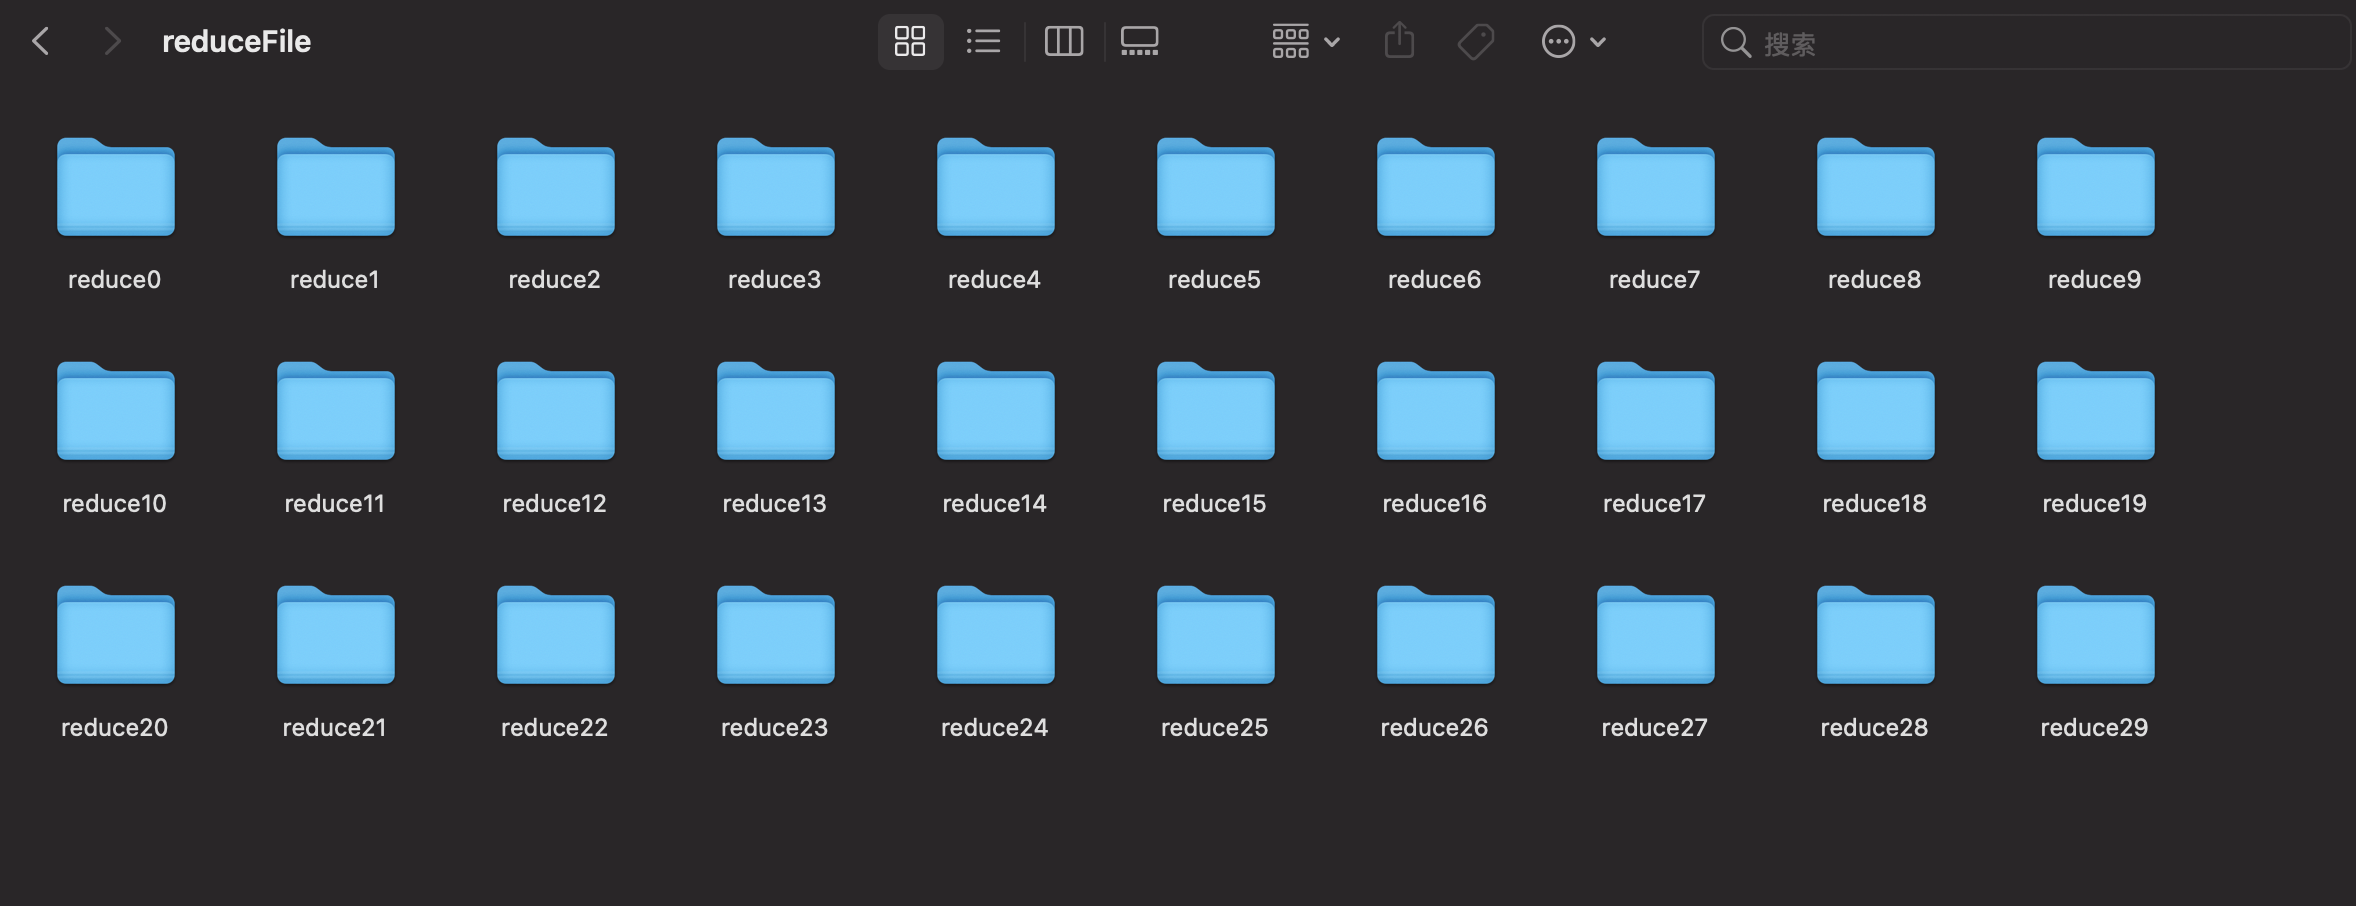Click the Tags button

pyautogui.click(x=1475, y=41)
